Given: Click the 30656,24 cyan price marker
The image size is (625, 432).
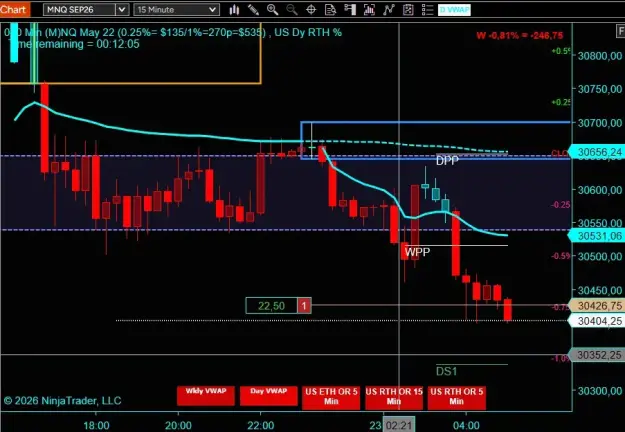Looking at the screenshot, I should 597,152.
